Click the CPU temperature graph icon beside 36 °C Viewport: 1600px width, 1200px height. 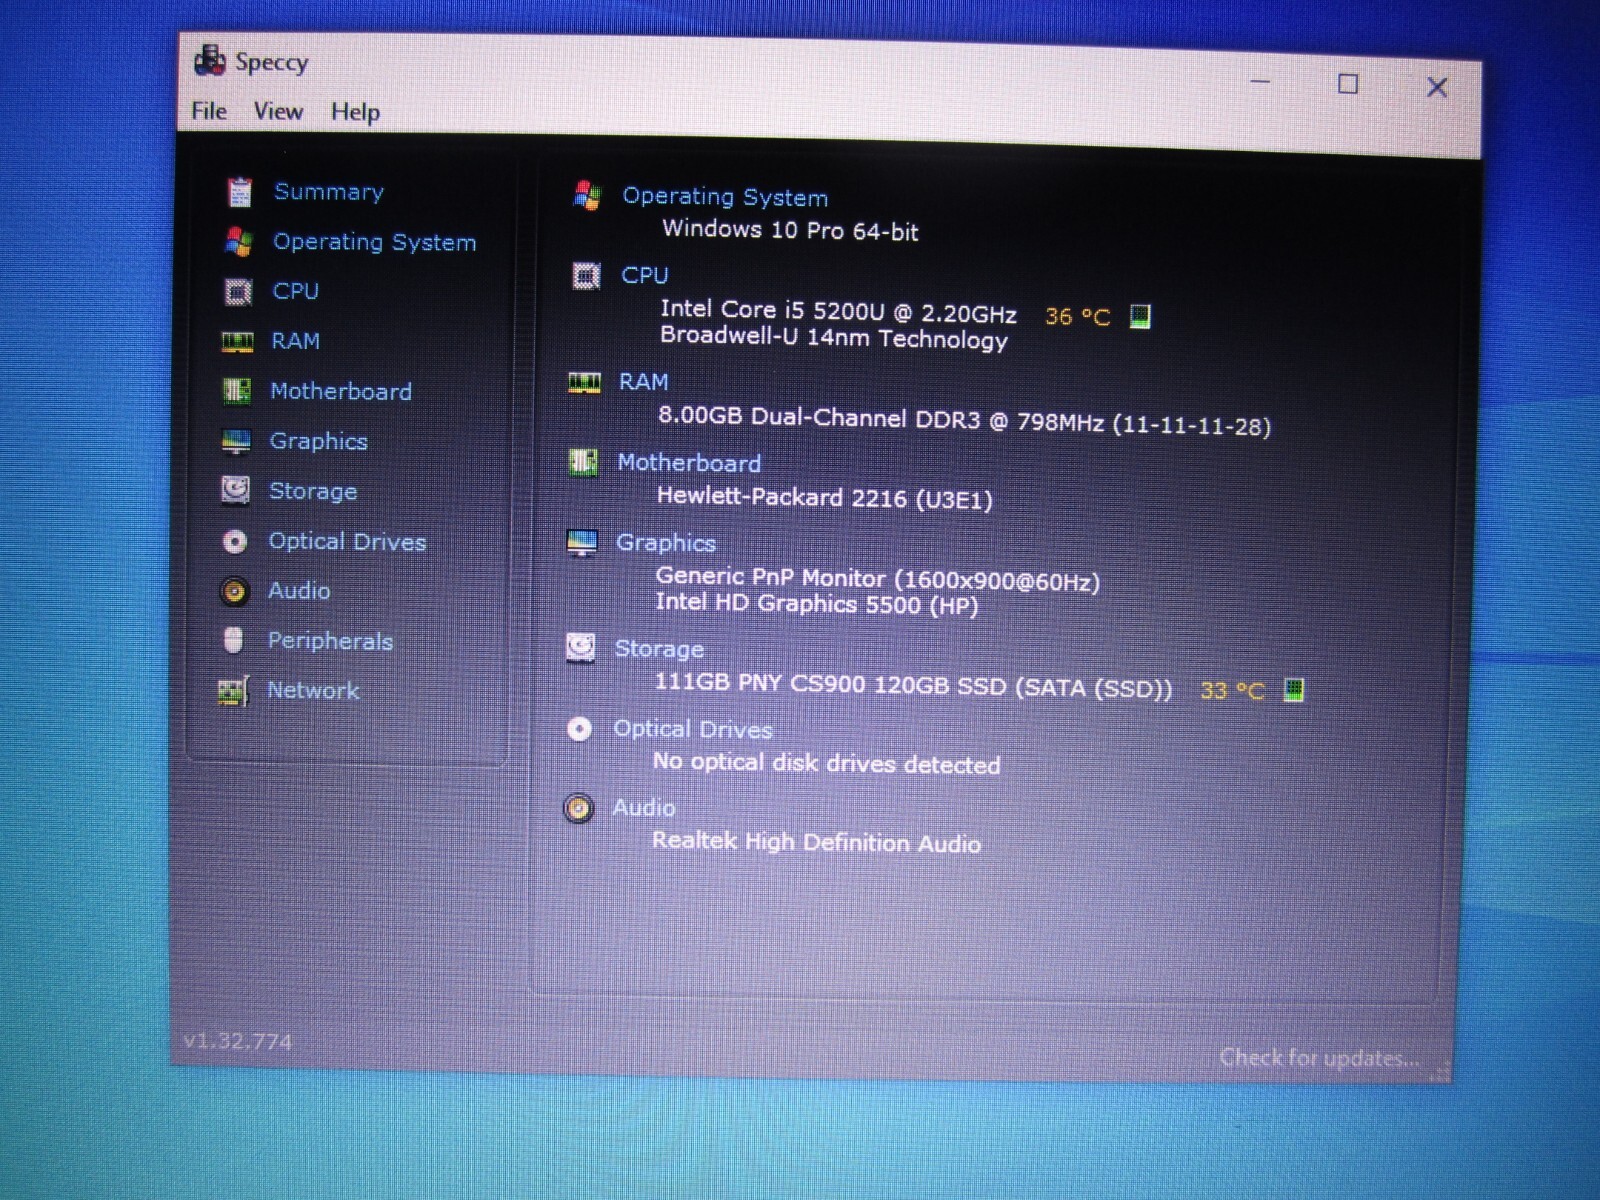click(x=1140, y=317)
